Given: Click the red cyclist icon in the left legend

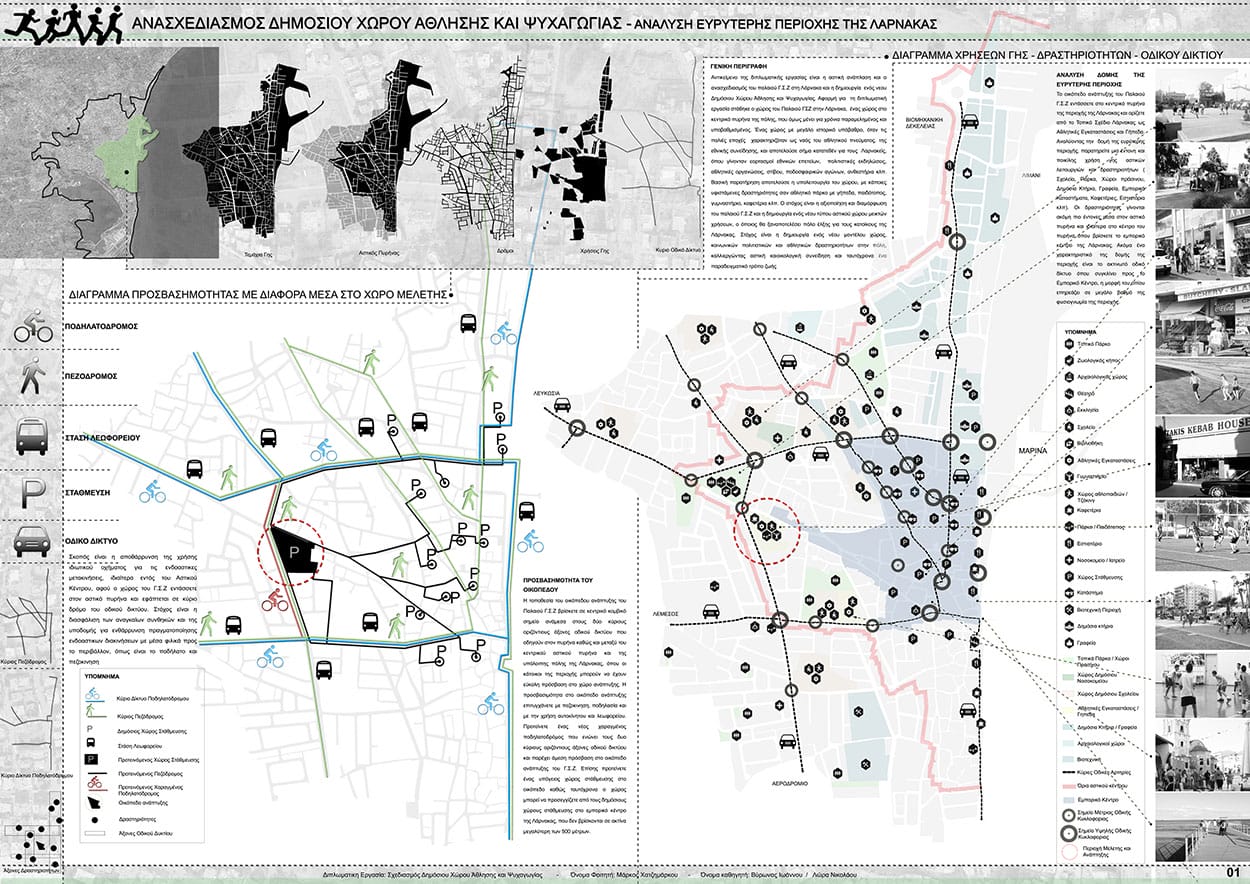Looking at the screenshot, I should pos(95,782).
